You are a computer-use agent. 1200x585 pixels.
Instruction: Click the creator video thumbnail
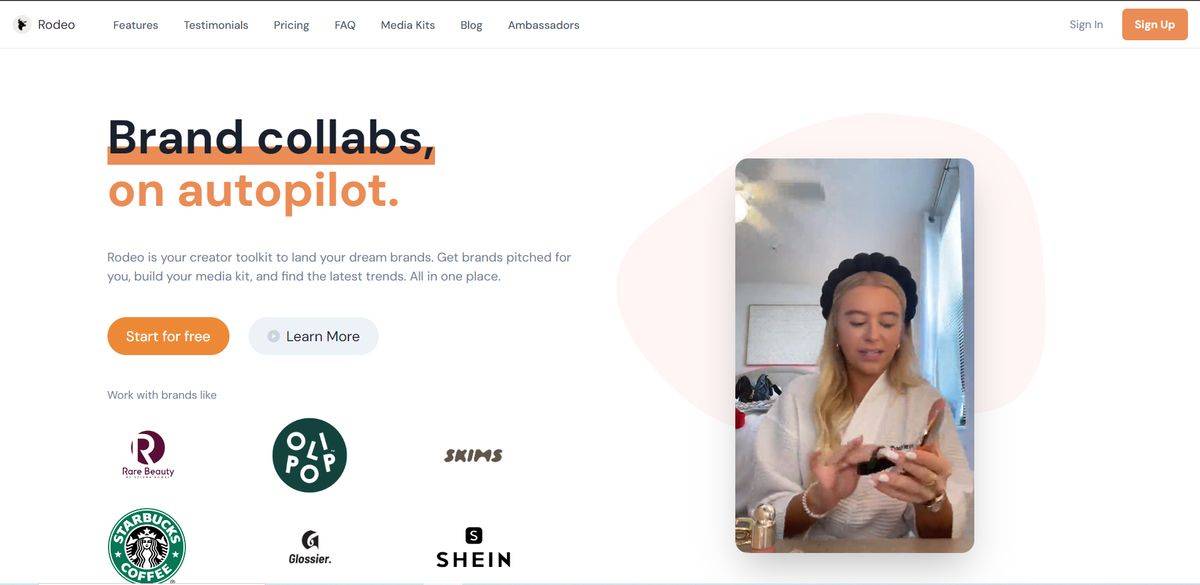tap(854, 356)
